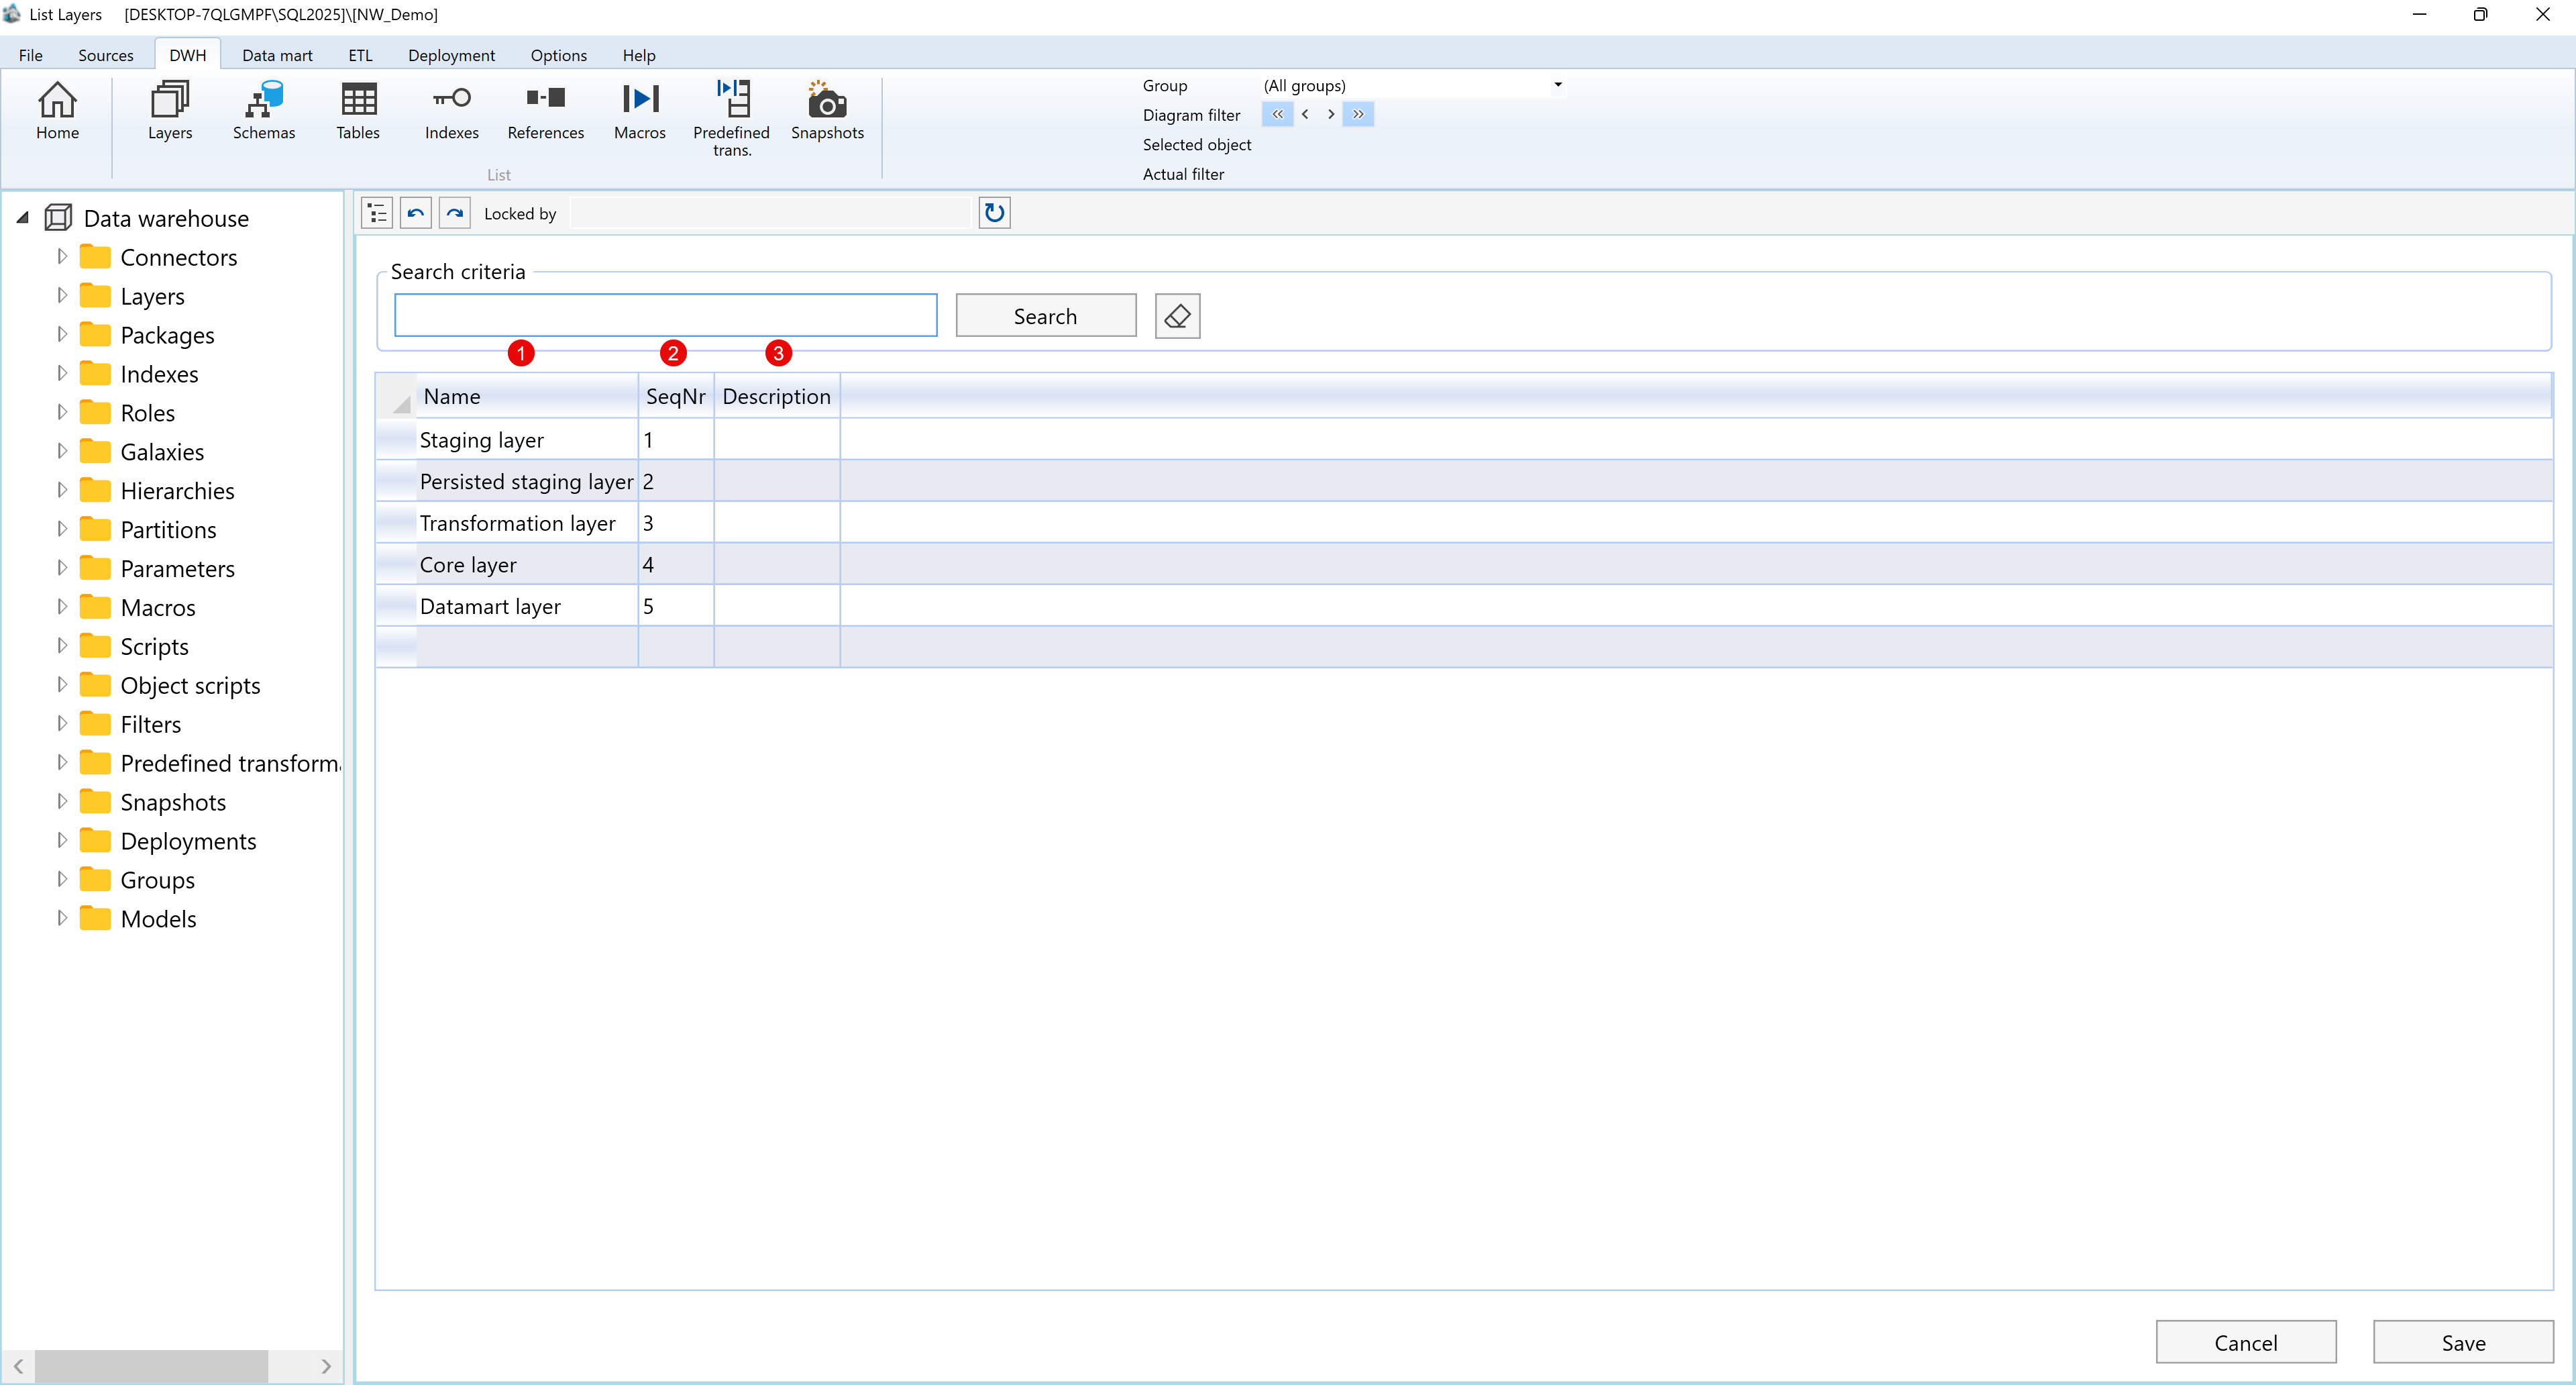Expand the Predefined transformations tree node

click(61, 762)
